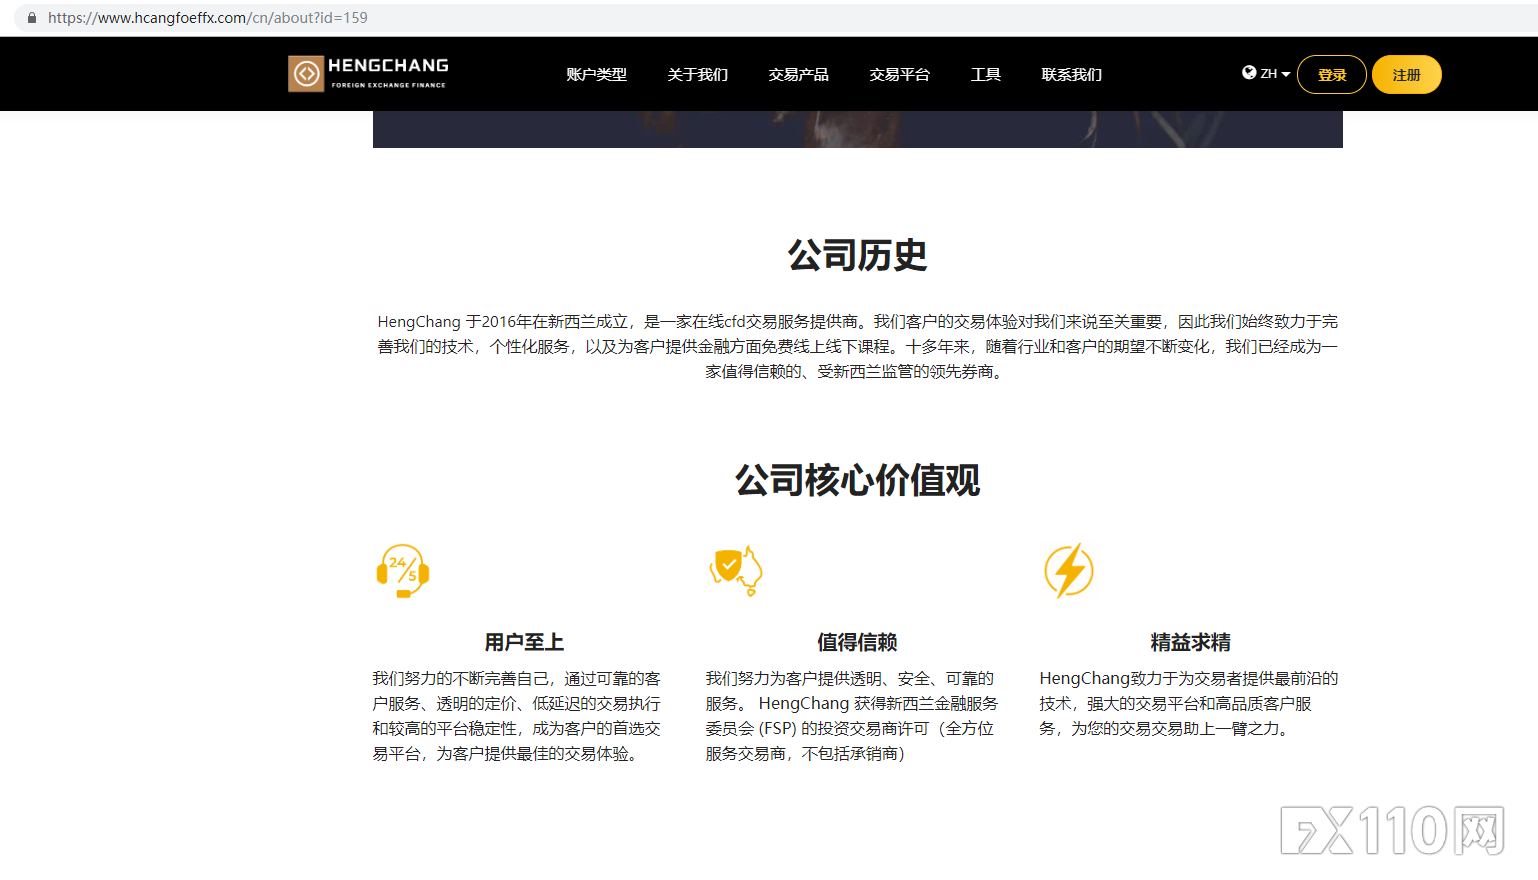The height and width of the screenshot is (880, 1538).
Task: Click the paragraph under 用户至上
Action: [517, 716]
